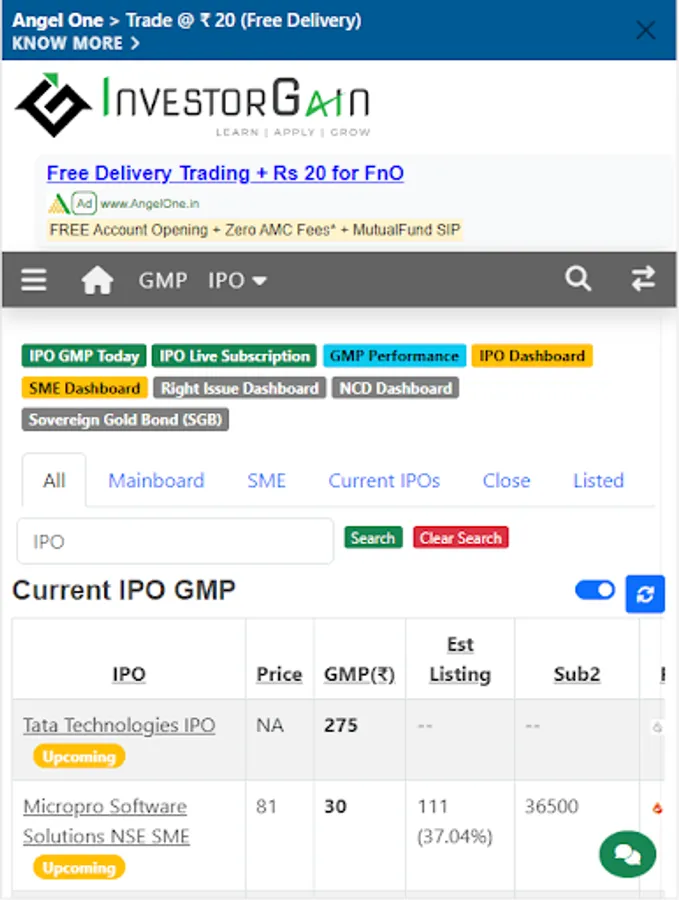
Task: Sort table by IPO column header
Action: (x=129, y=674)
